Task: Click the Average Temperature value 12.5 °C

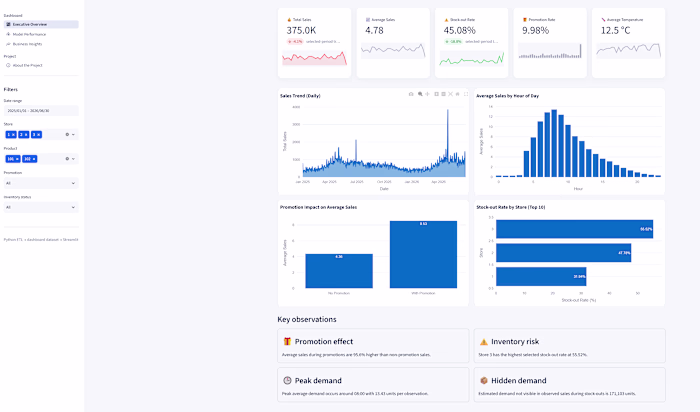Action: click(x=615, y=30)
